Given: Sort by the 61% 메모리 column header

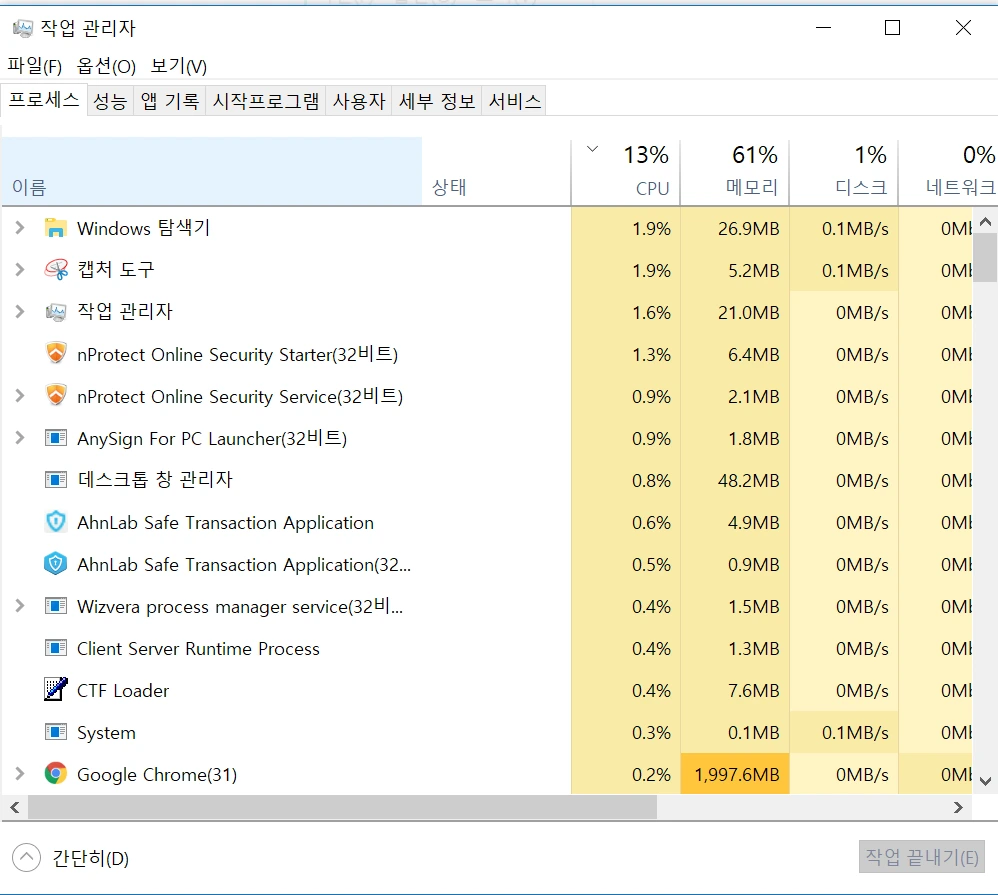Looking at the screenshot, I should [734, 171].
